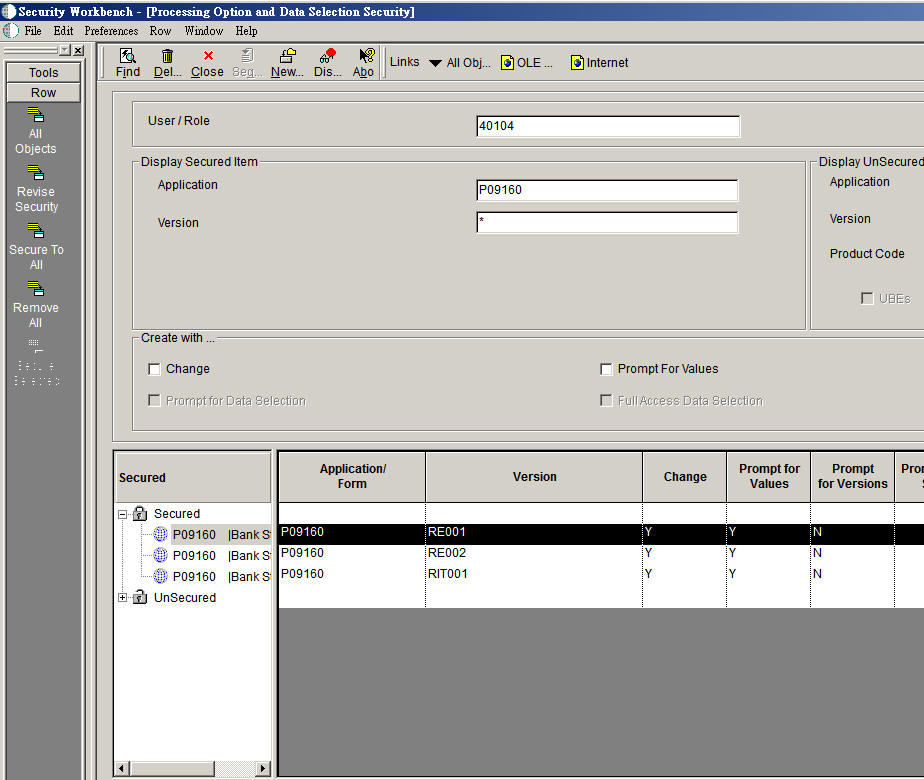Enable the Change checkbox
The image size is (924, 780).
coord(154,369)
